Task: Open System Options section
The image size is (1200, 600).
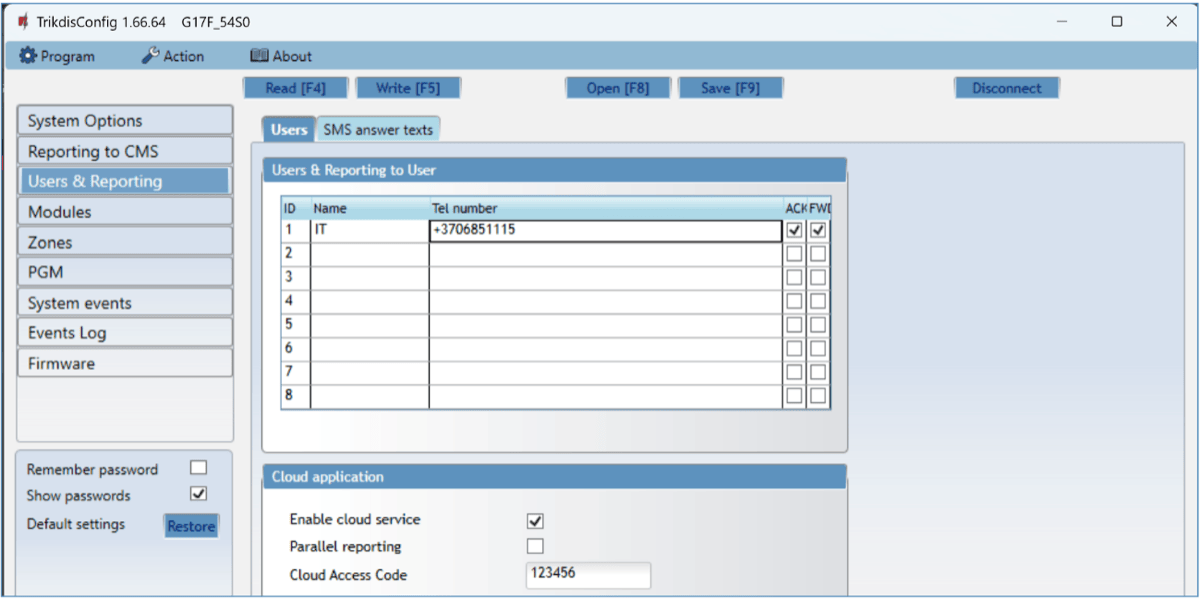Action: pos(124,121)
